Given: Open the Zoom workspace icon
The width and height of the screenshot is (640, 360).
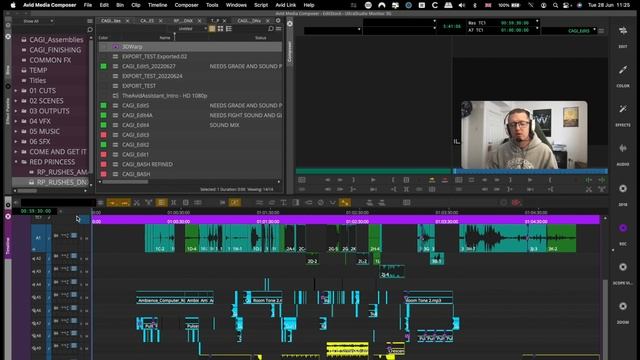Looking at the screenshot, I should coord(623,306).
